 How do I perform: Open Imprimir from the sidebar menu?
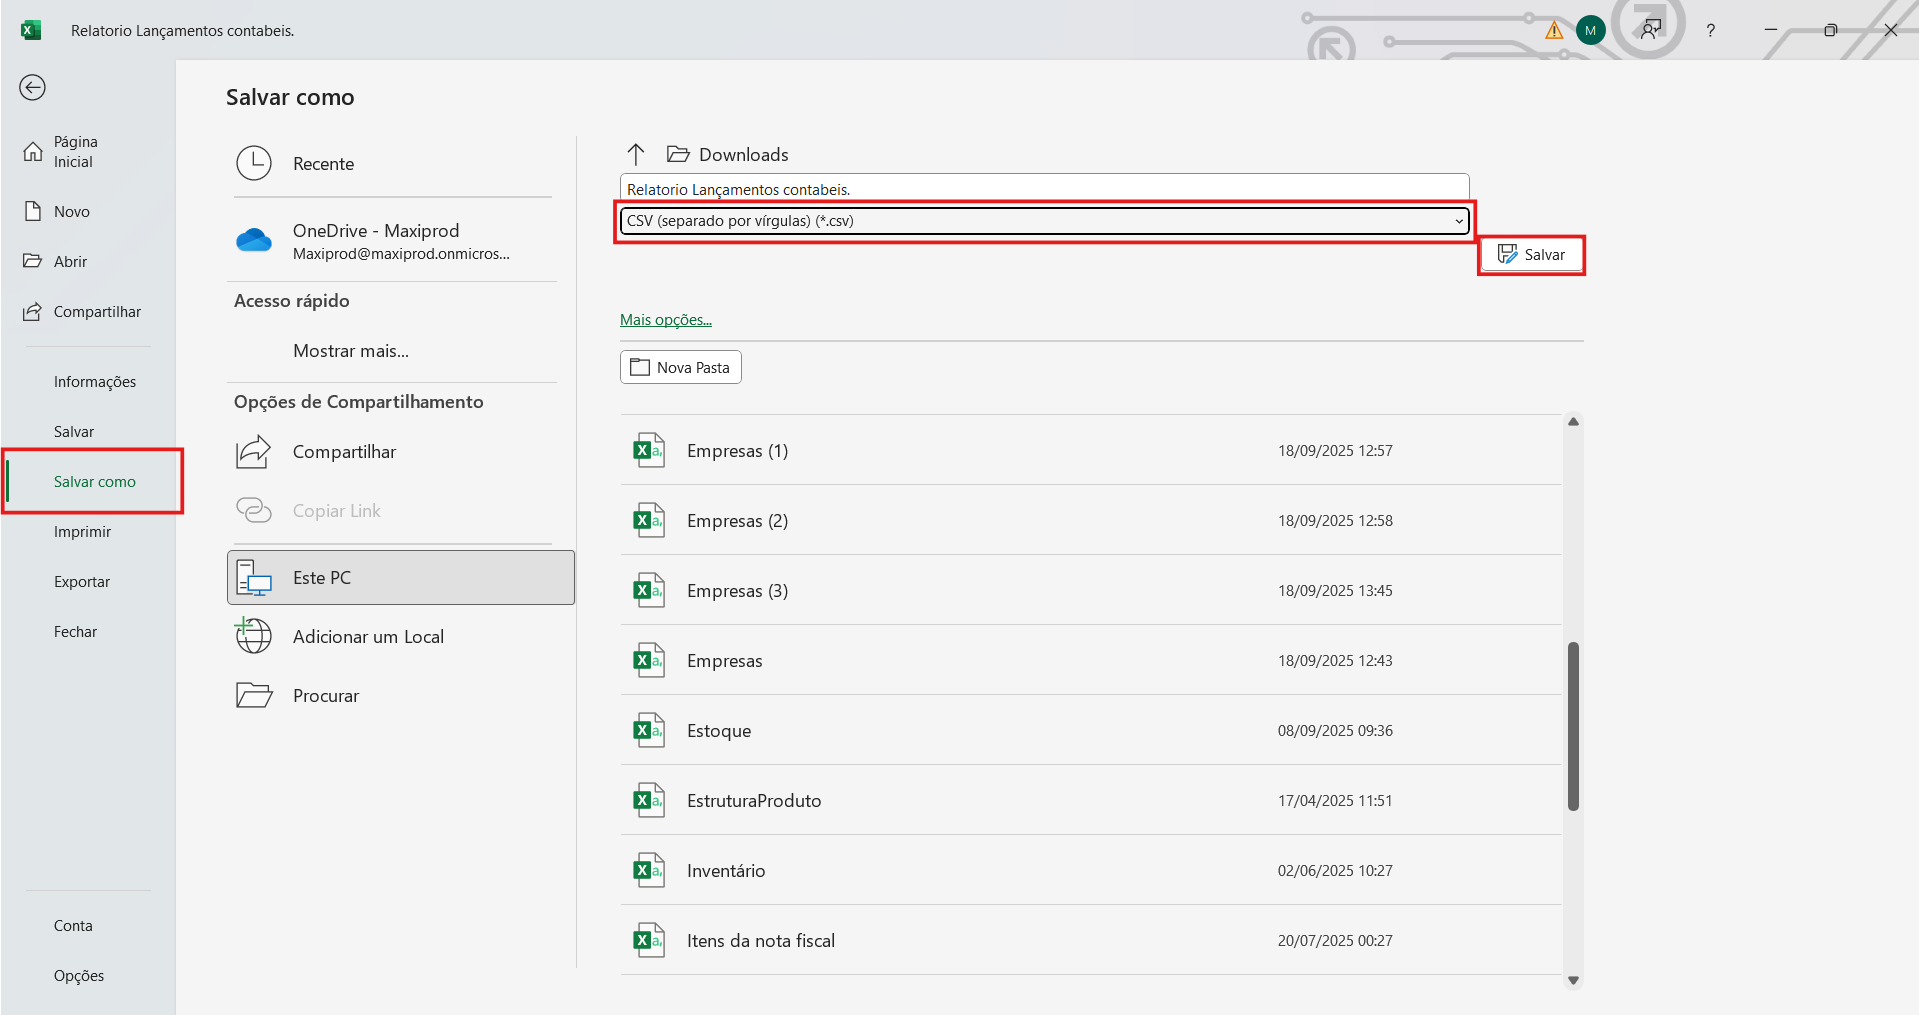tap(82, 532)
